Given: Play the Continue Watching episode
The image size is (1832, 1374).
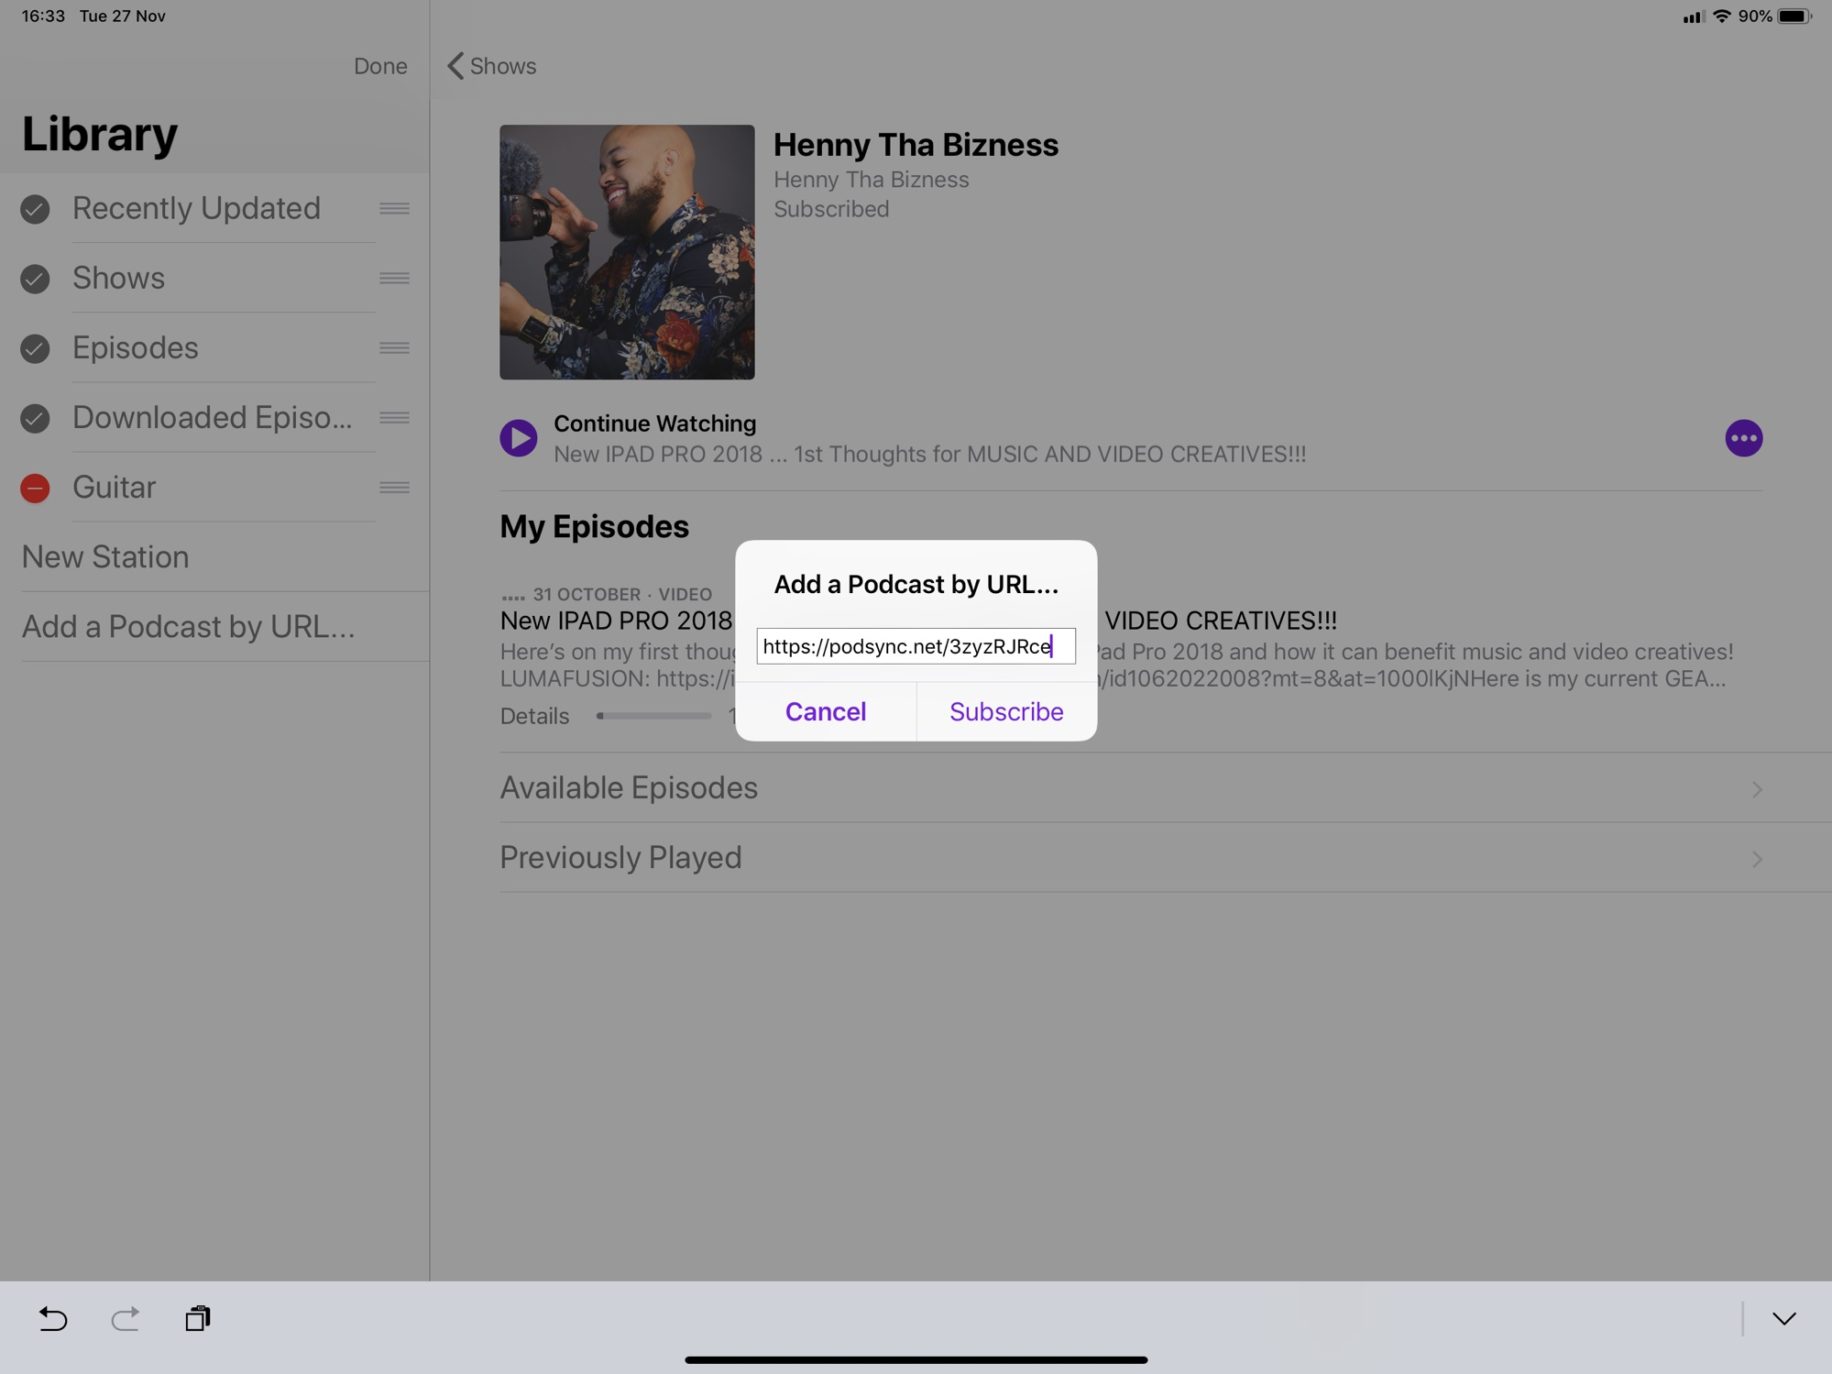Looking at the screenshot, I should click(x=518, y=437).
